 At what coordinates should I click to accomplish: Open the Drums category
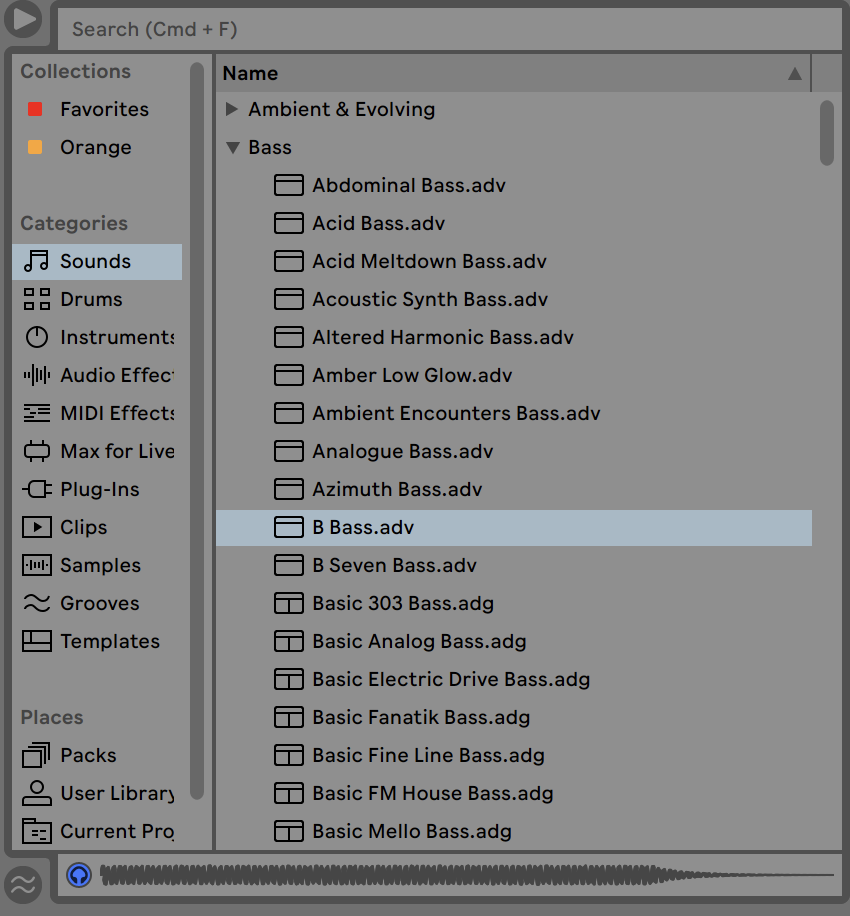click(x=97, y=299)
